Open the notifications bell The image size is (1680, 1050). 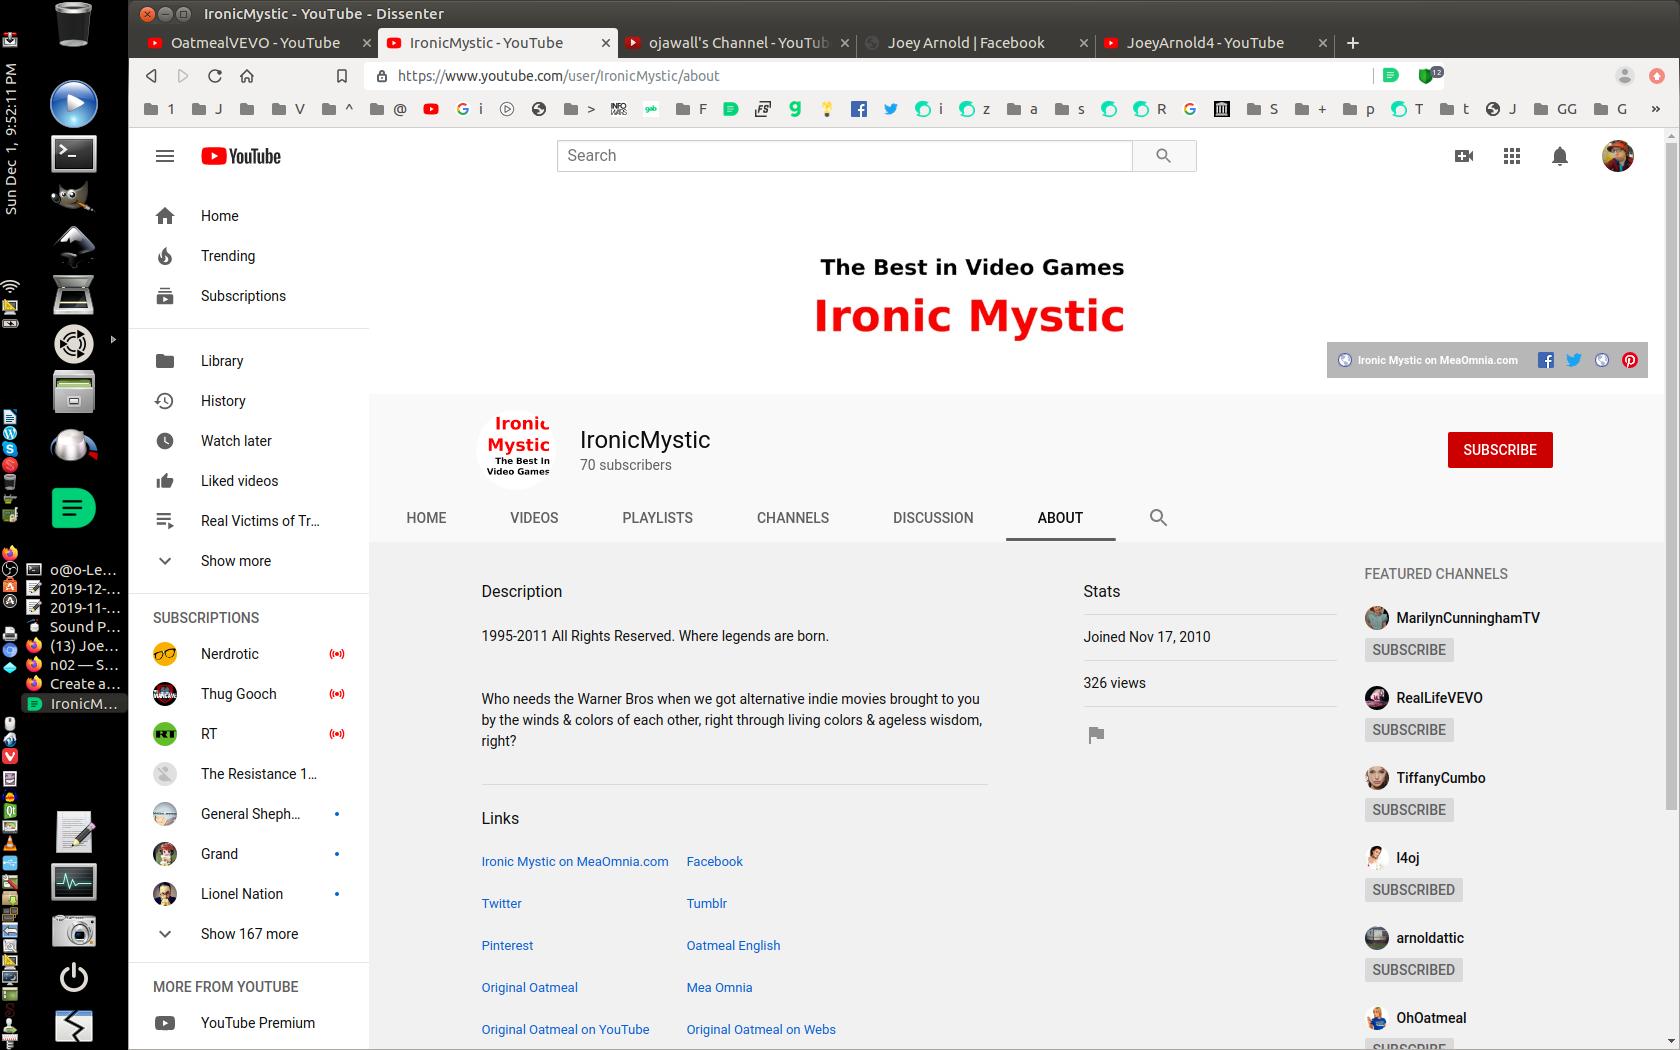coord(1560,156)
